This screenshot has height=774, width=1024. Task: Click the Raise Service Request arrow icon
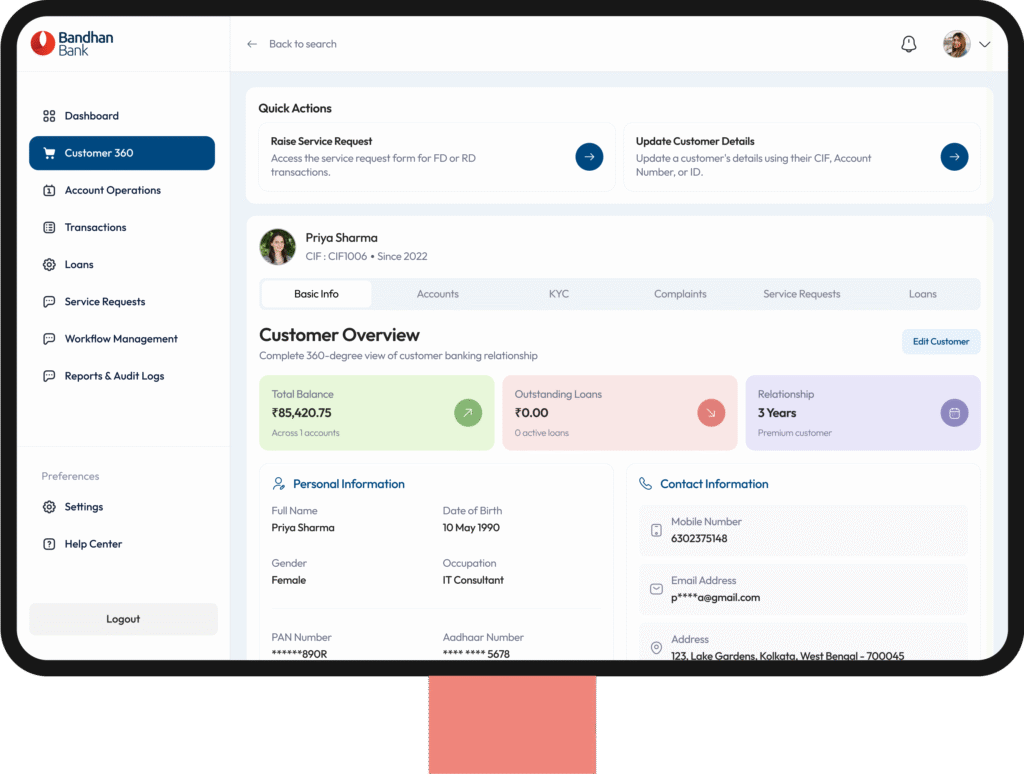click(x=589, y=157)
